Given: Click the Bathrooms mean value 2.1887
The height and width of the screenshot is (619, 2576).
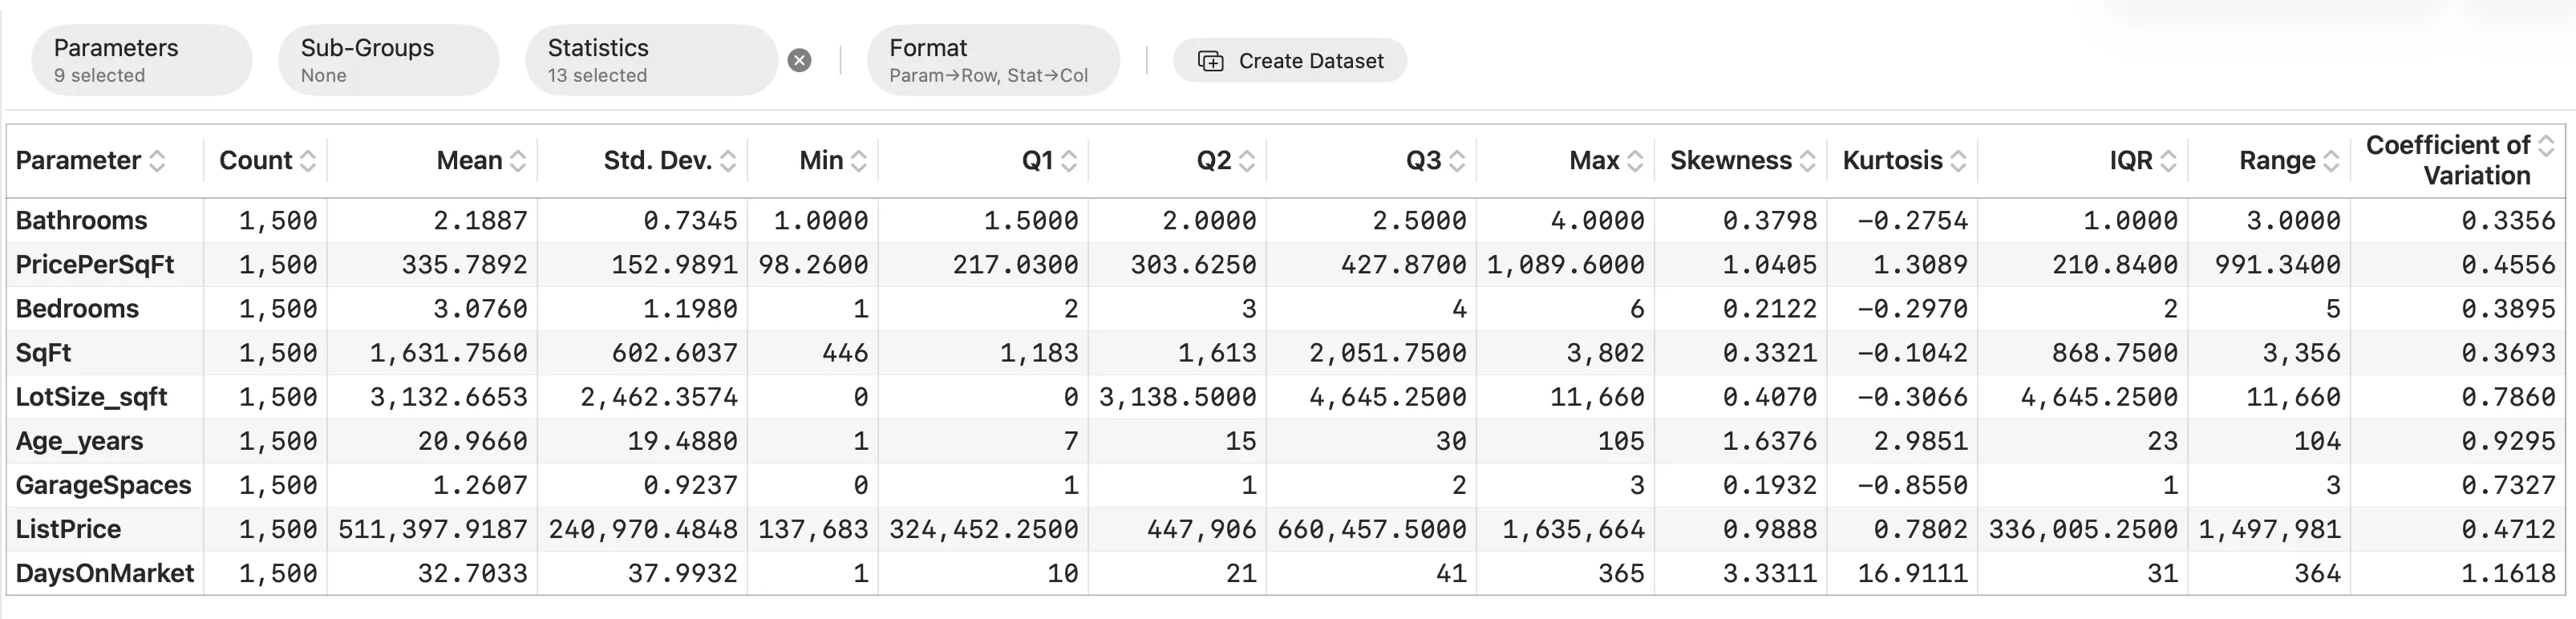Looking at the screenshot, I should coord(480,221).
